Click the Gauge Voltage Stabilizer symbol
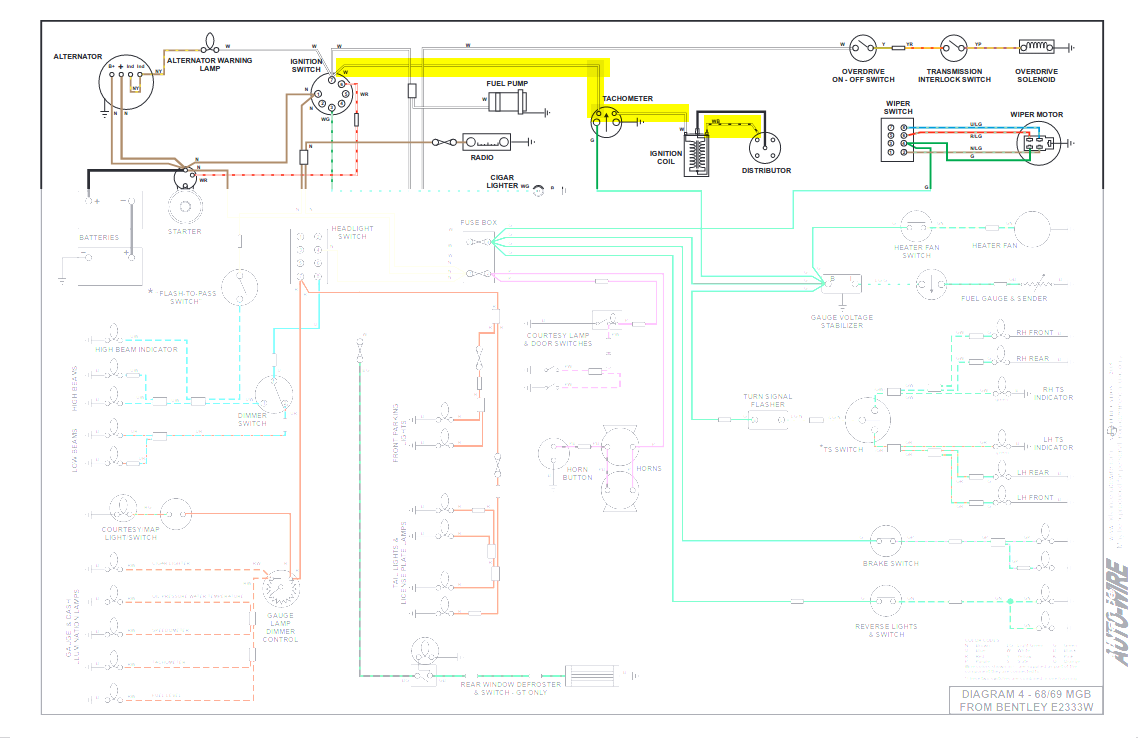Viewport: 1138px width, 738px height. 842,284
